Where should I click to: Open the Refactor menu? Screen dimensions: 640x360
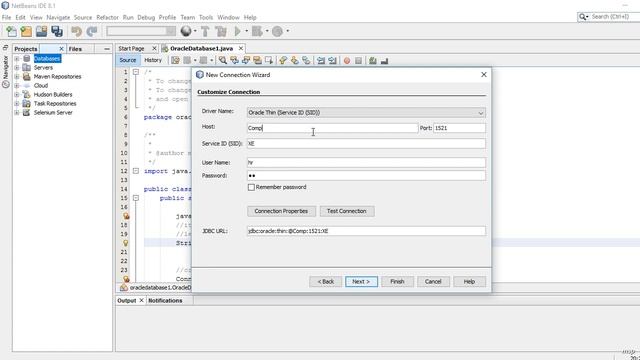pos(107,18)
